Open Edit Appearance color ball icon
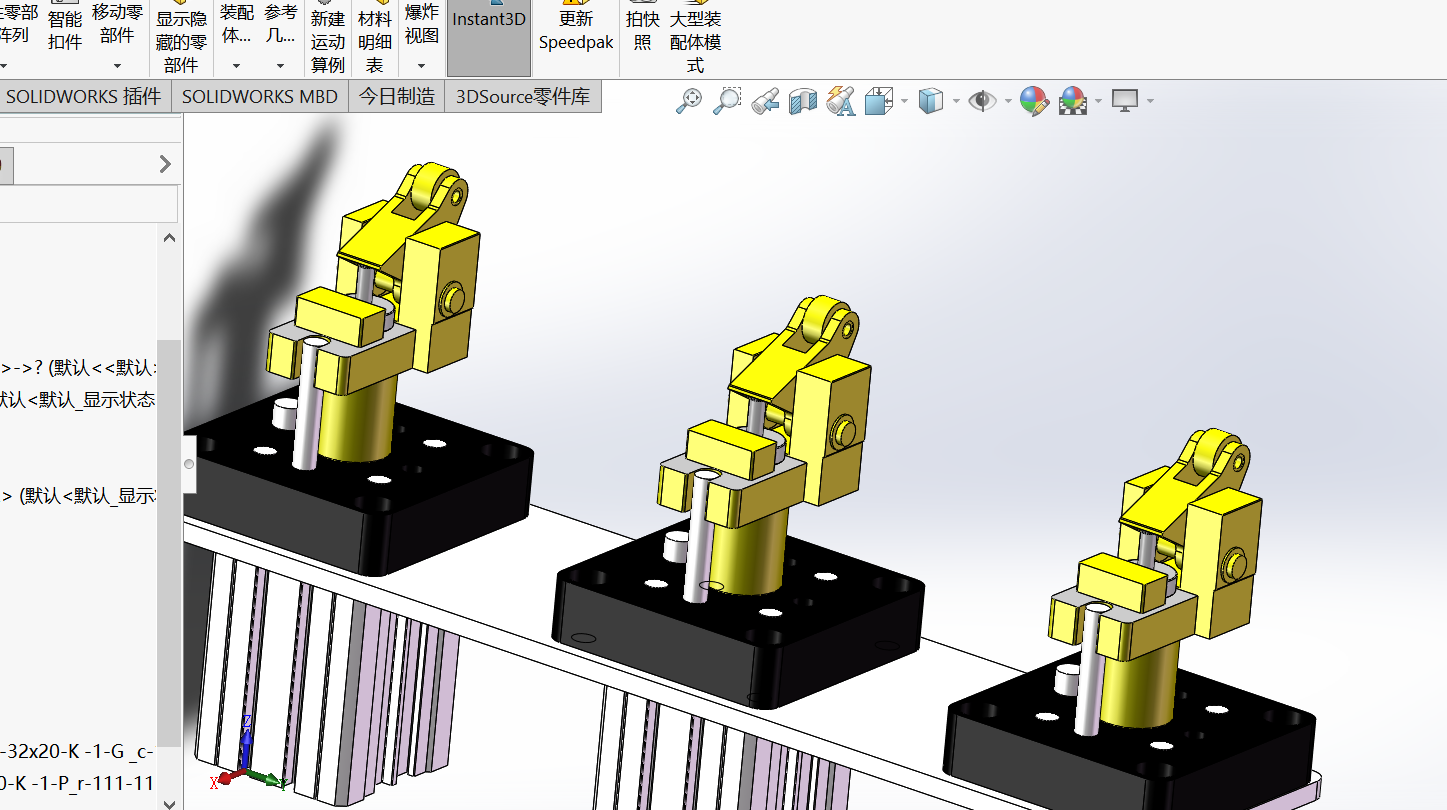The image size is (1447, 810). pos(1033,101)
